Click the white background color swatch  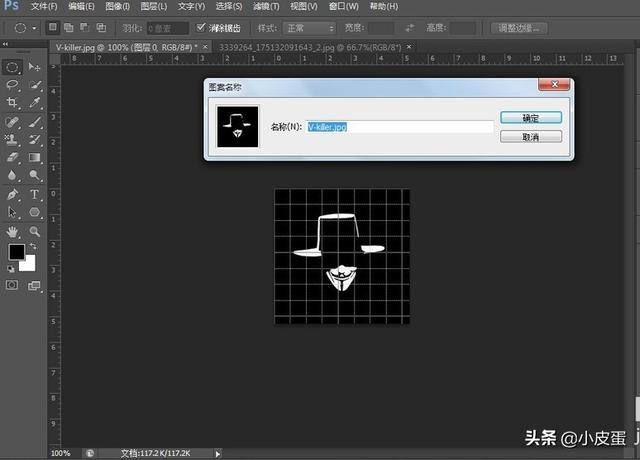coord(29,265)
